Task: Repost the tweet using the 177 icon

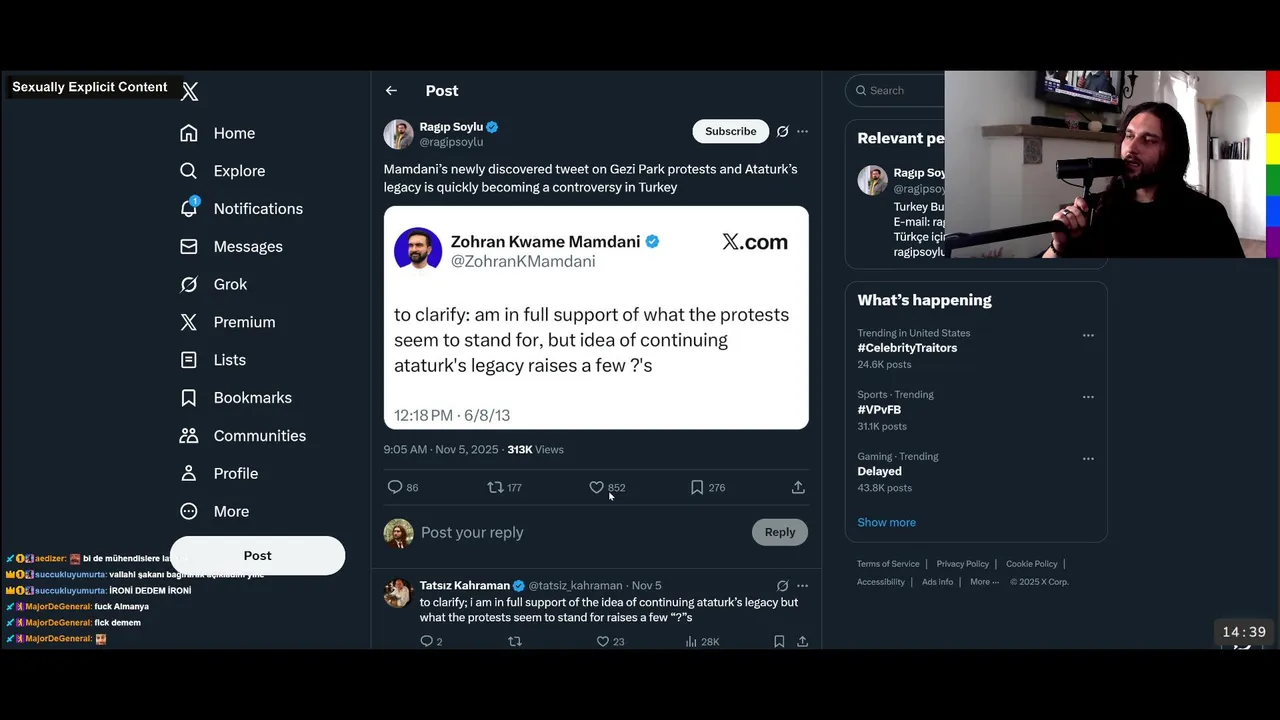Action: pyautogui.click(x=495, y=487)
